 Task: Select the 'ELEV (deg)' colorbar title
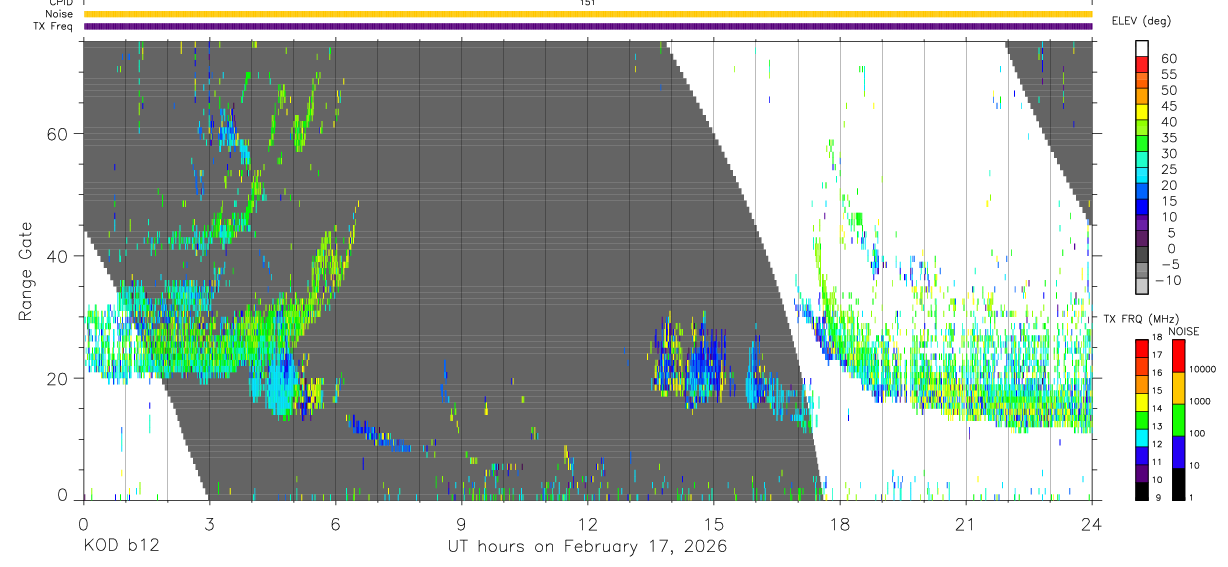[1142, 21]
